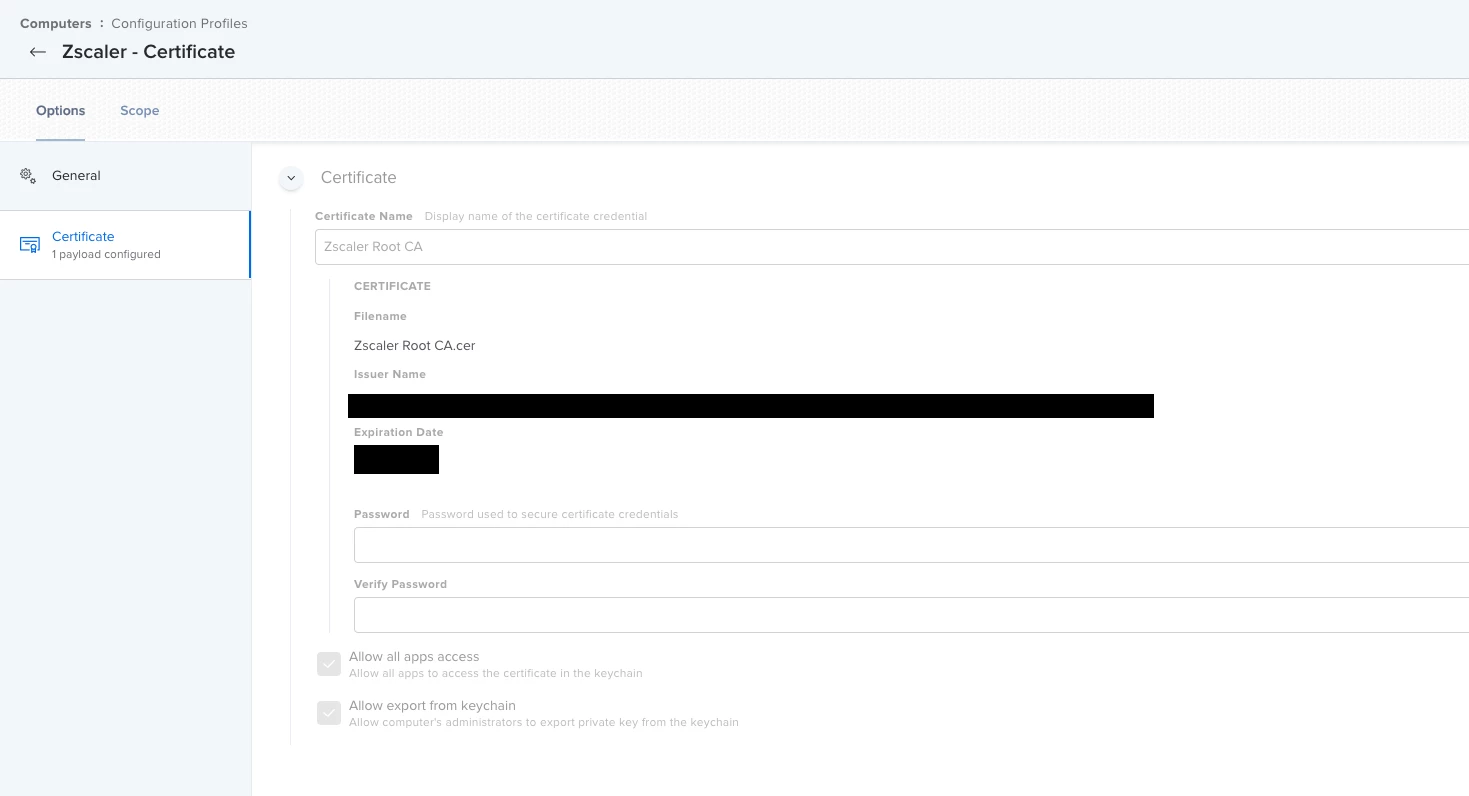Select the Options tab
This screenshot has height=796, width=1469.
[61, 111]
